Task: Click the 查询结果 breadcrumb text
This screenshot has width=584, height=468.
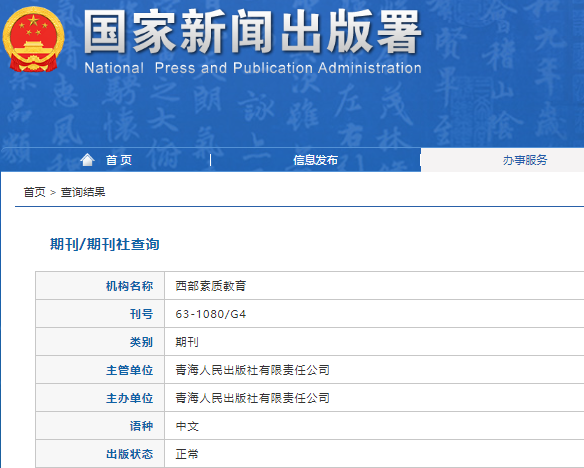Action: click(83, 192)
